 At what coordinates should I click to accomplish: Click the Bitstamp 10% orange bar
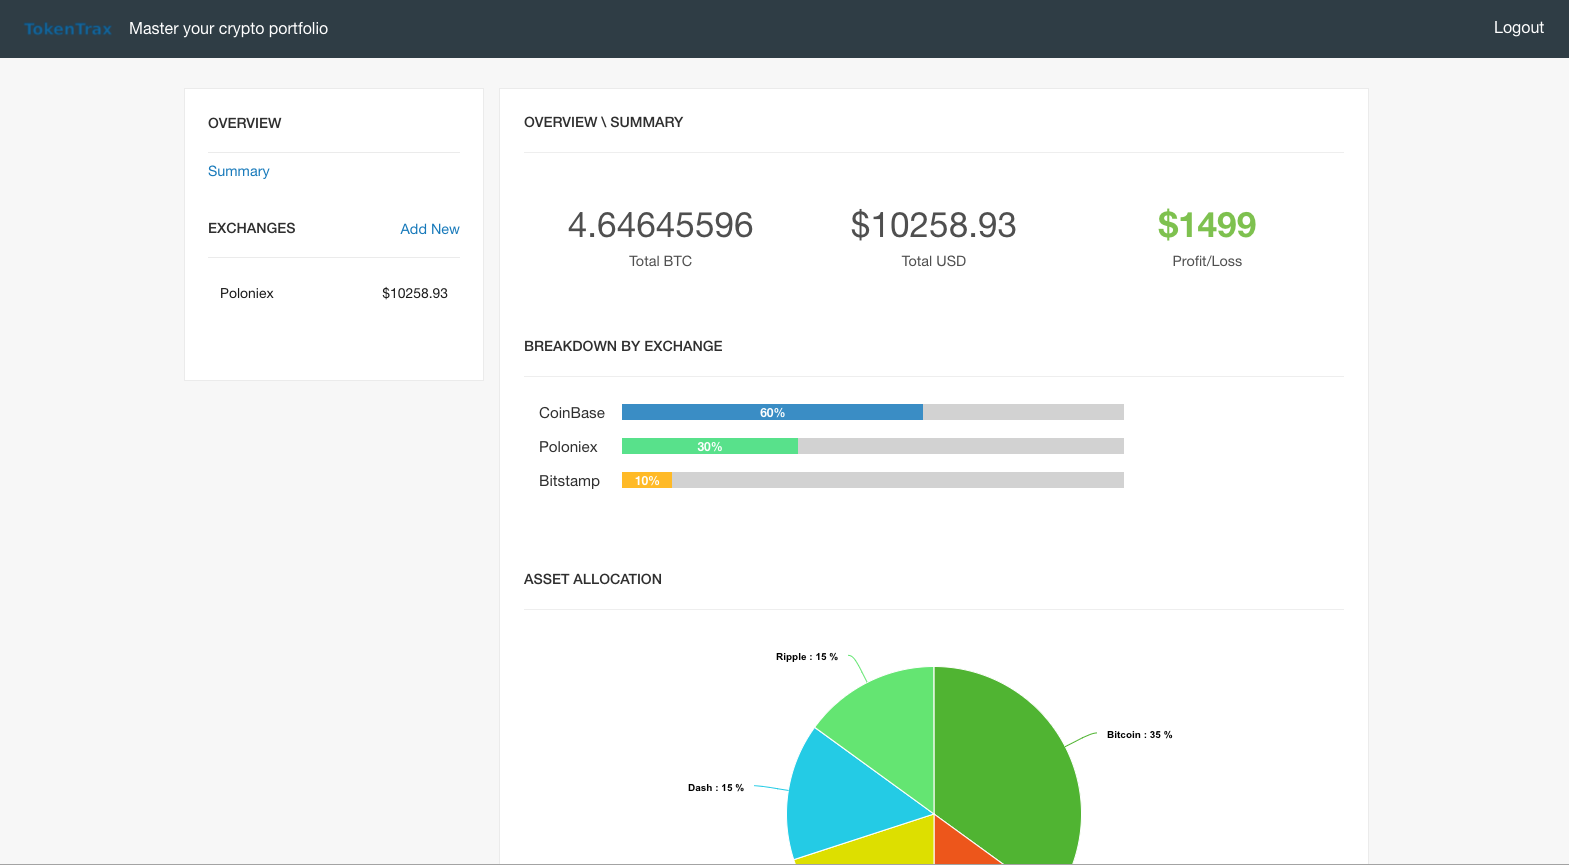tap(646, 481)
